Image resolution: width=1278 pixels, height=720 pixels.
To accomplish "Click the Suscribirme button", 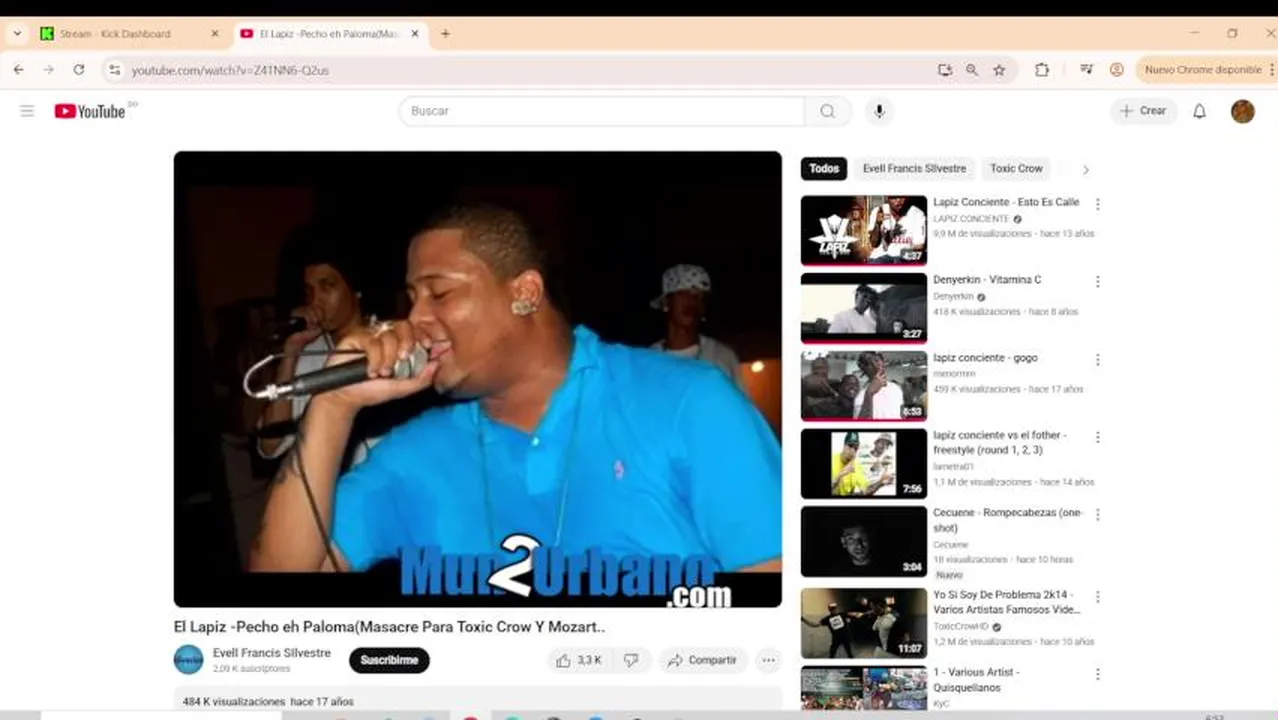I will [389, 660].
